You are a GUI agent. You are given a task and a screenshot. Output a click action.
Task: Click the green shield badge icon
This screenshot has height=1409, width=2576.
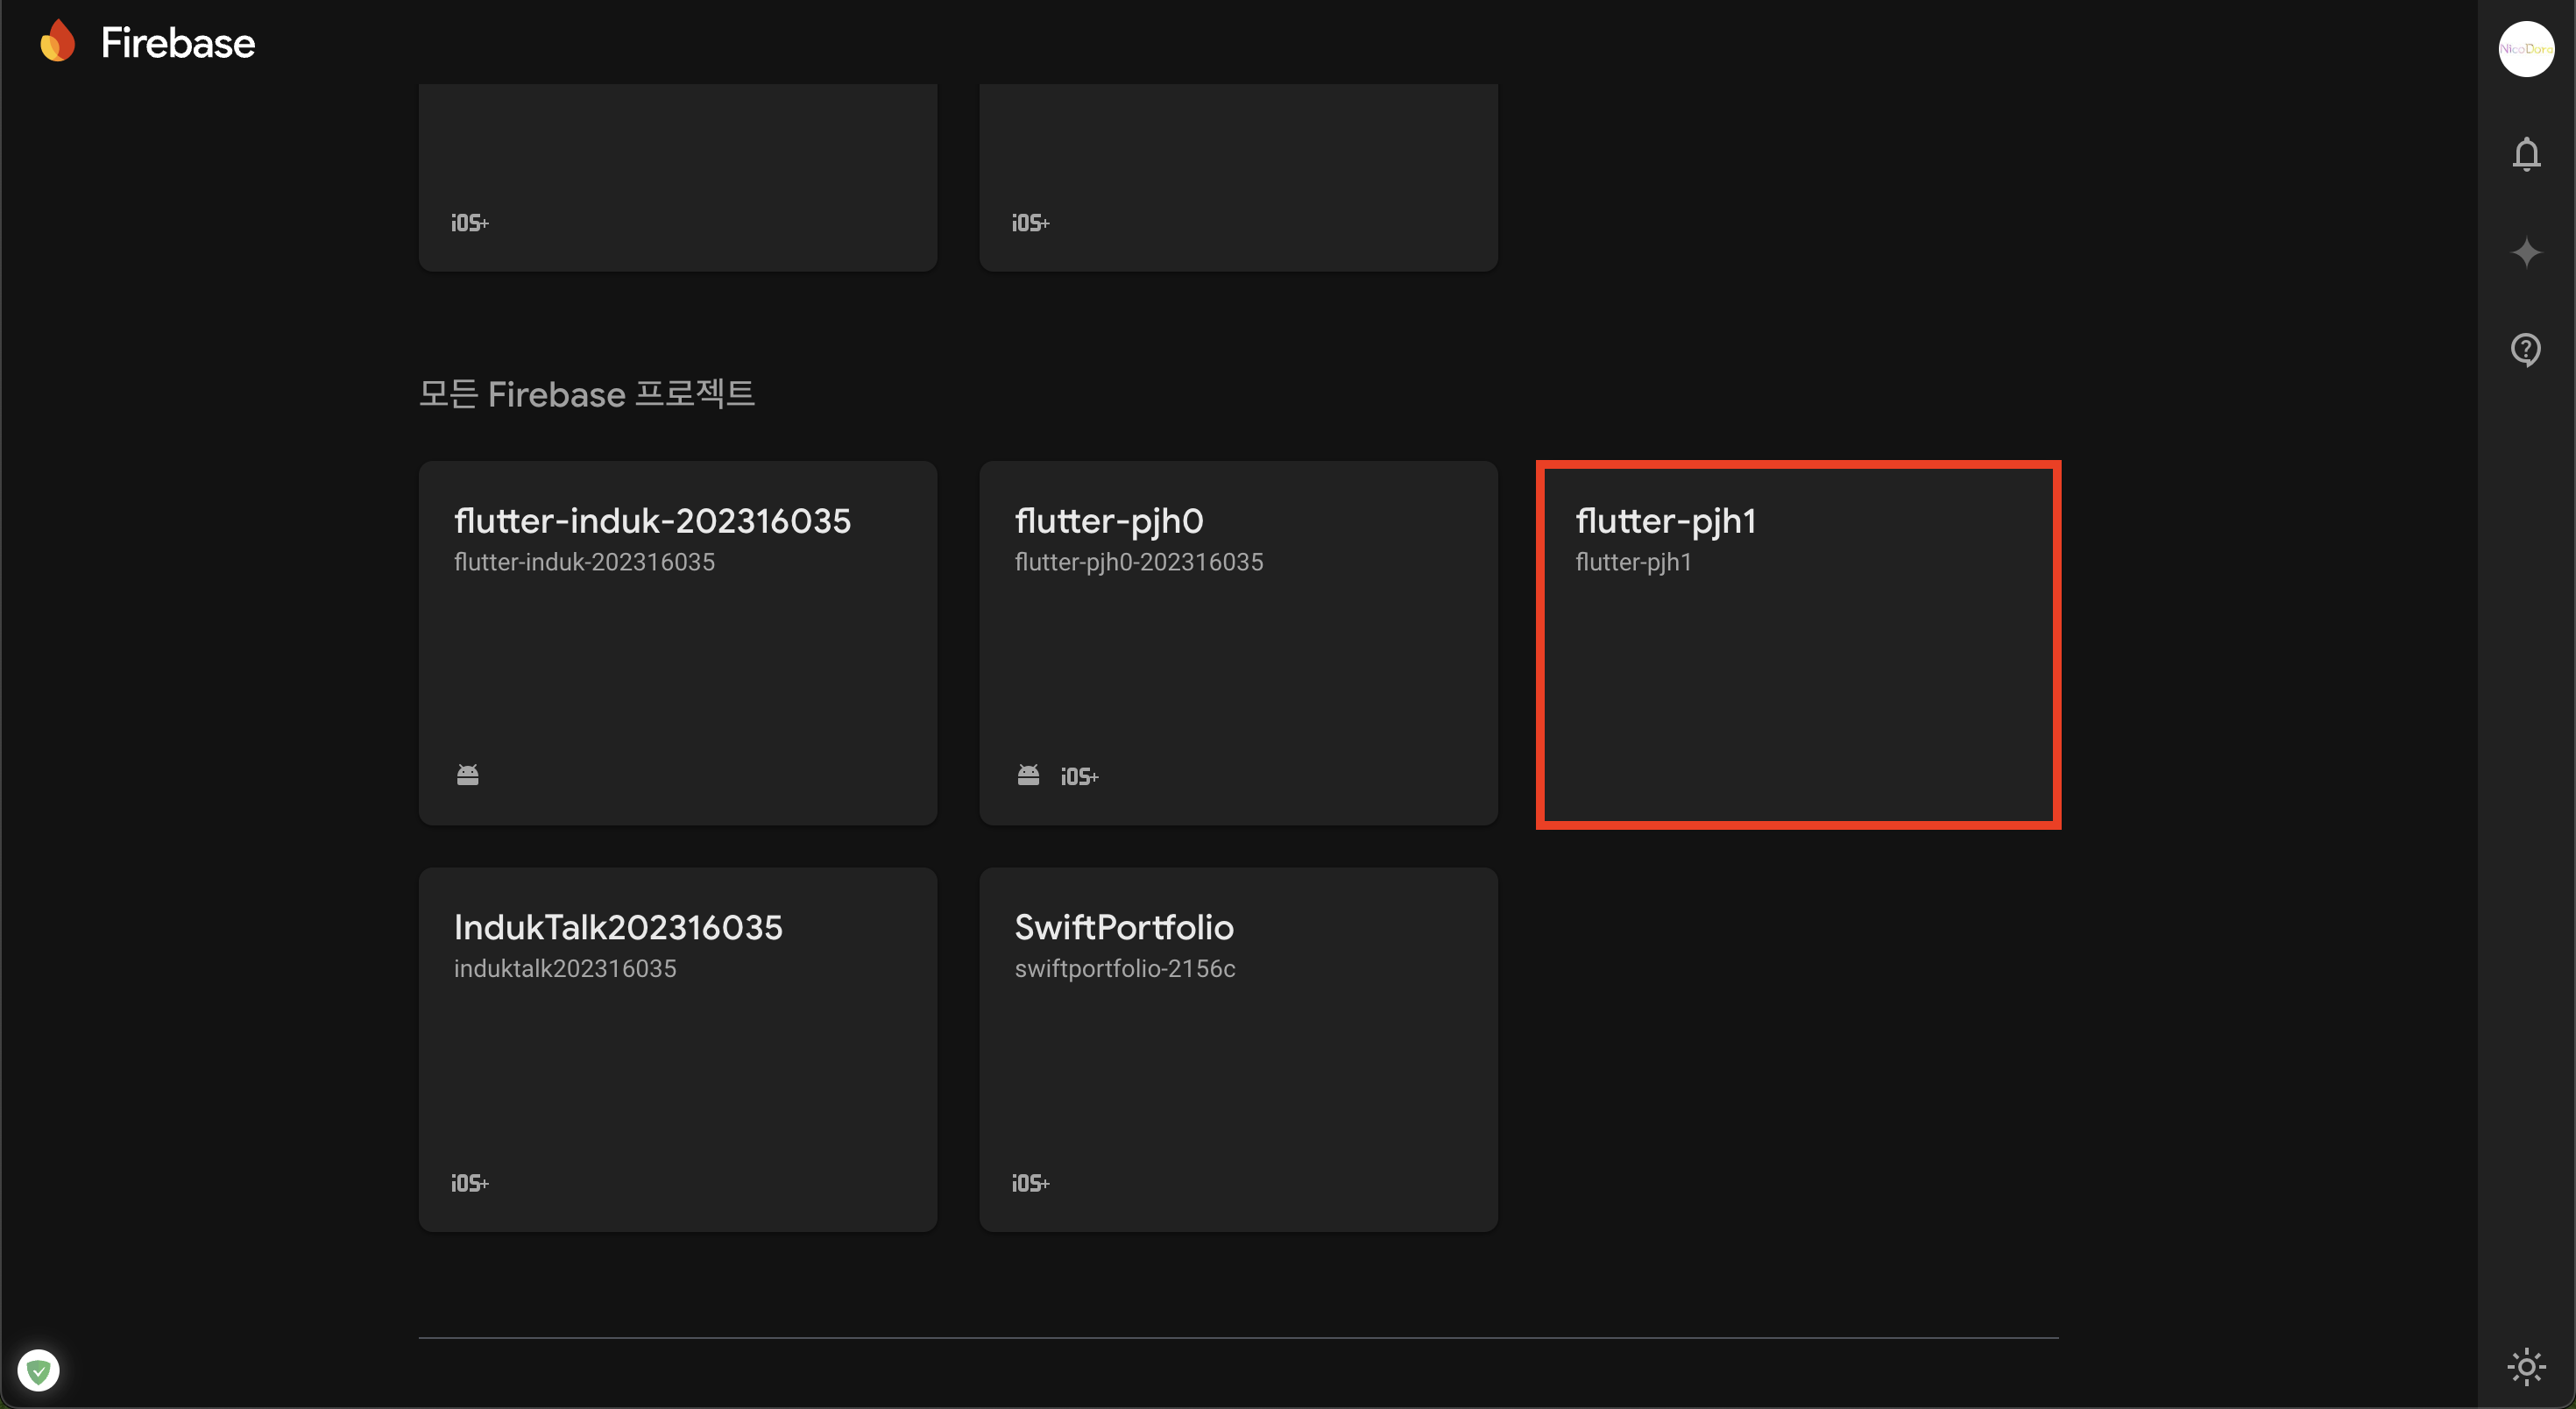[39, 1370]
